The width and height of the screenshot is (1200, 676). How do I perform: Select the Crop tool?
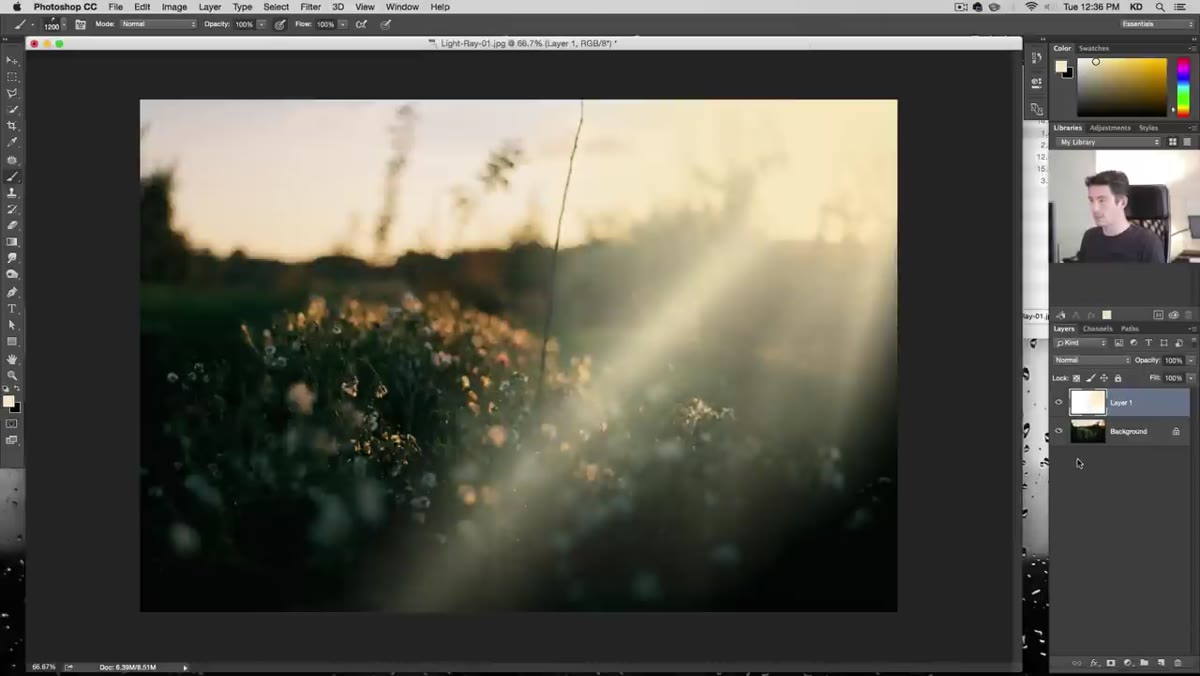12,126
